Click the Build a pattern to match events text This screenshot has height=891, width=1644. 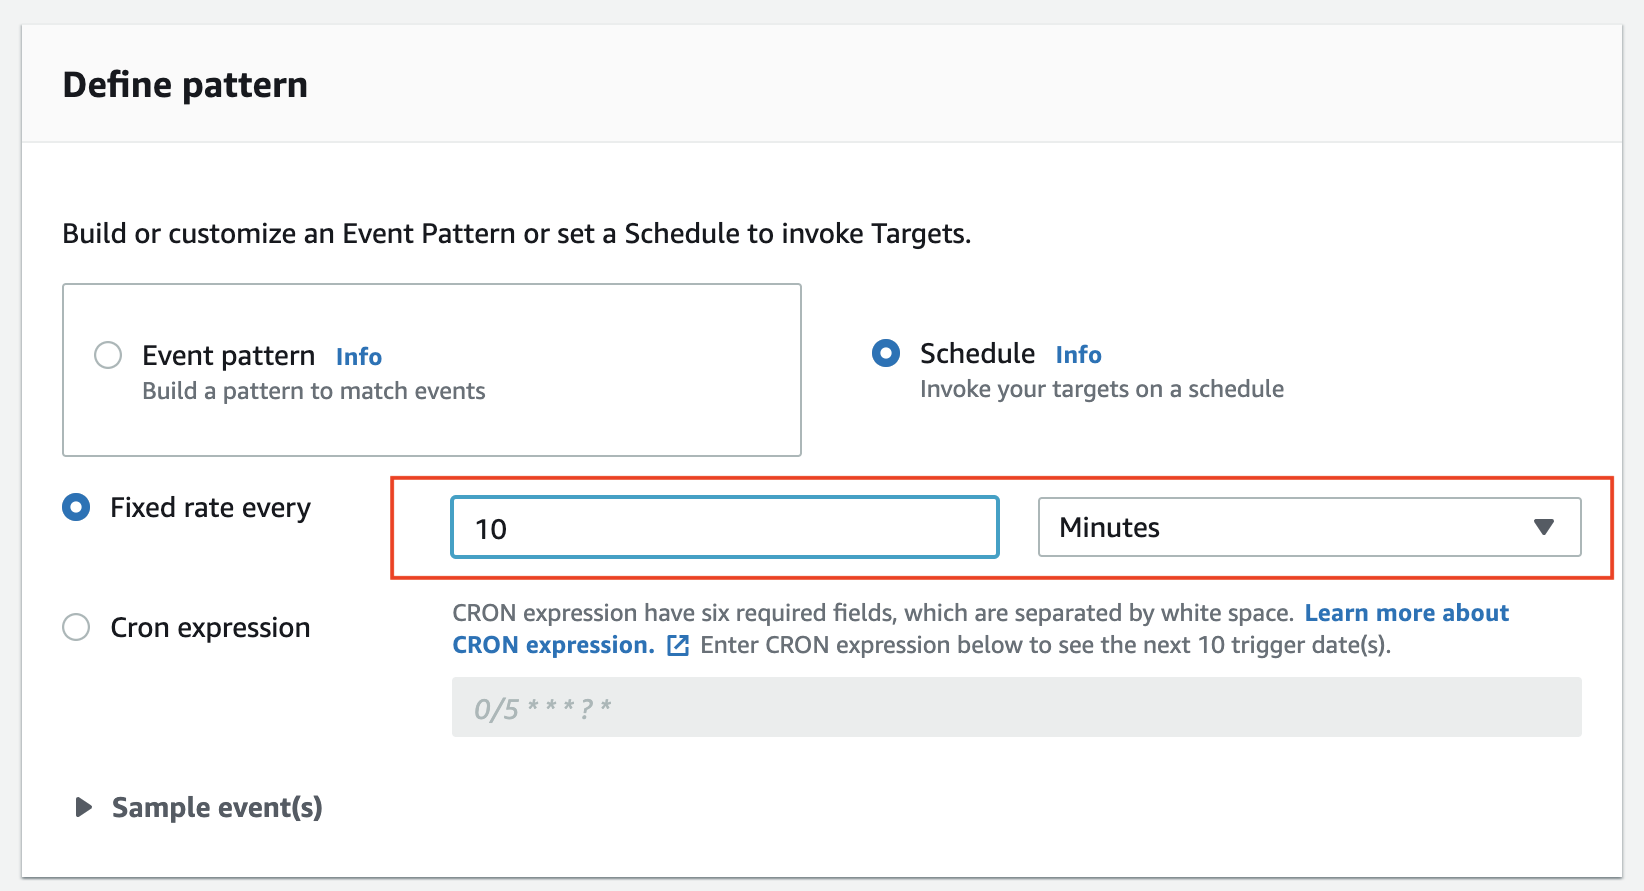click(x=313, y=390)
